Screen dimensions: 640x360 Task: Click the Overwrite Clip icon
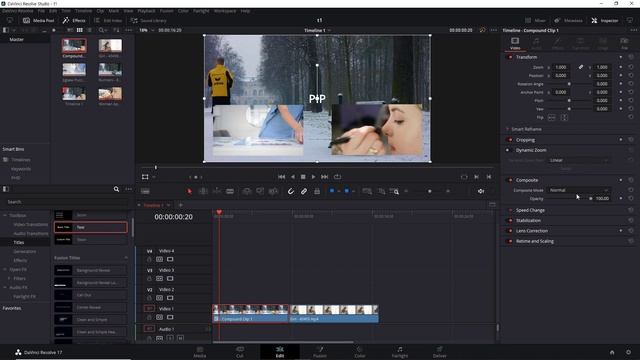point(260,191)
